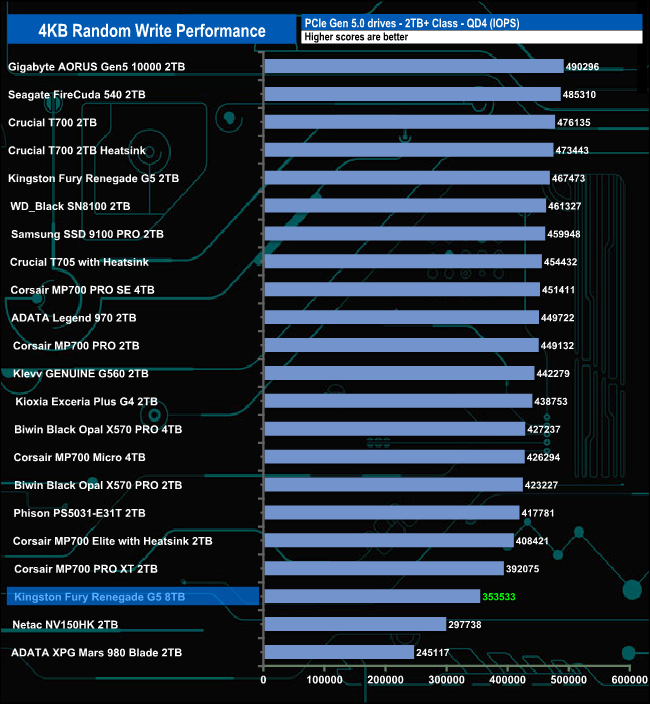Select the Seagate FireCuda 540 2TB label

pos(77,94)
